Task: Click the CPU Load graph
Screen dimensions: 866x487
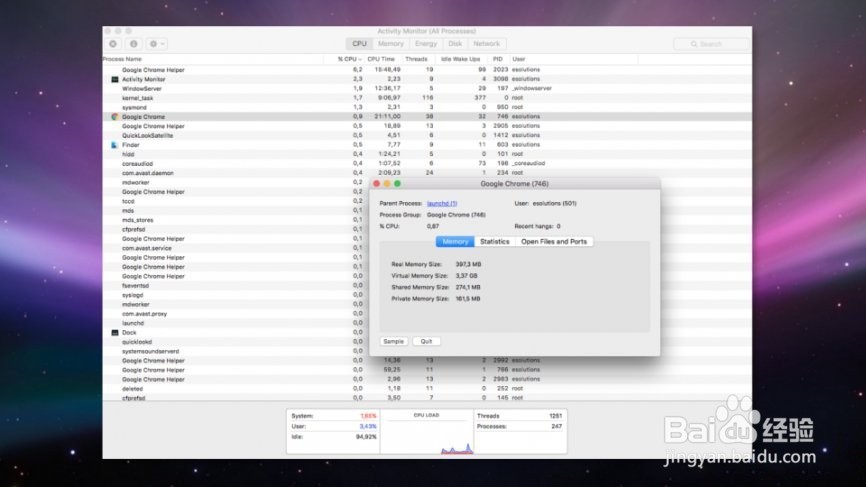Action: 426,432
